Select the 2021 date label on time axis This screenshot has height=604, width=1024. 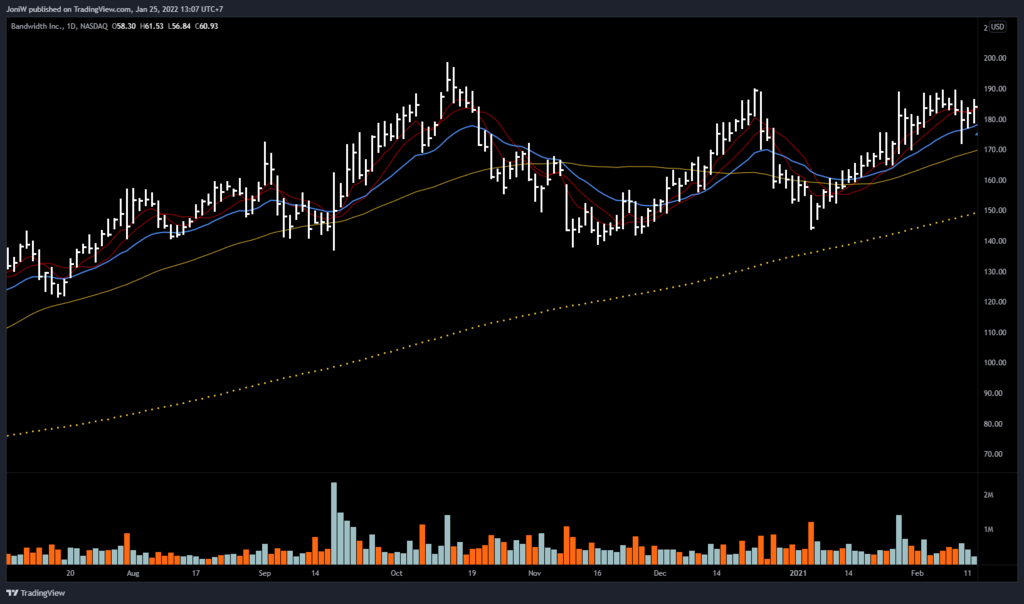point(798,575)
